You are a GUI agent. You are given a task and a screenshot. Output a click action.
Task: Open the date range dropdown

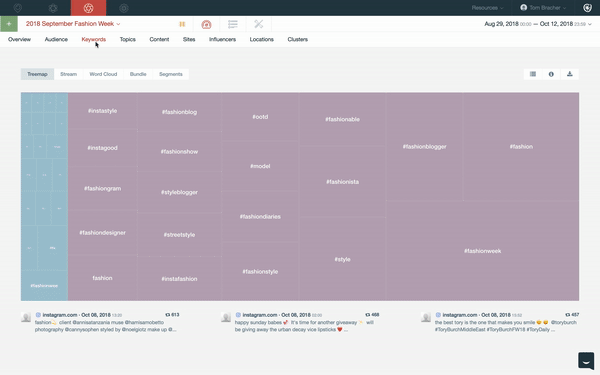tap(538, 24)
